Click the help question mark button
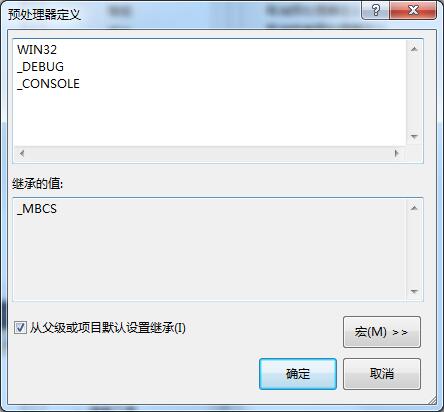 (x=376, y=10)
